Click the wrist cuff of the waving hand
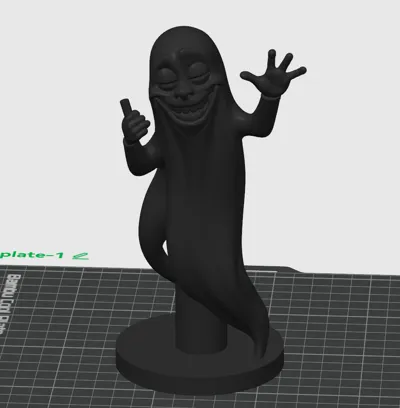 pos(270,97)
